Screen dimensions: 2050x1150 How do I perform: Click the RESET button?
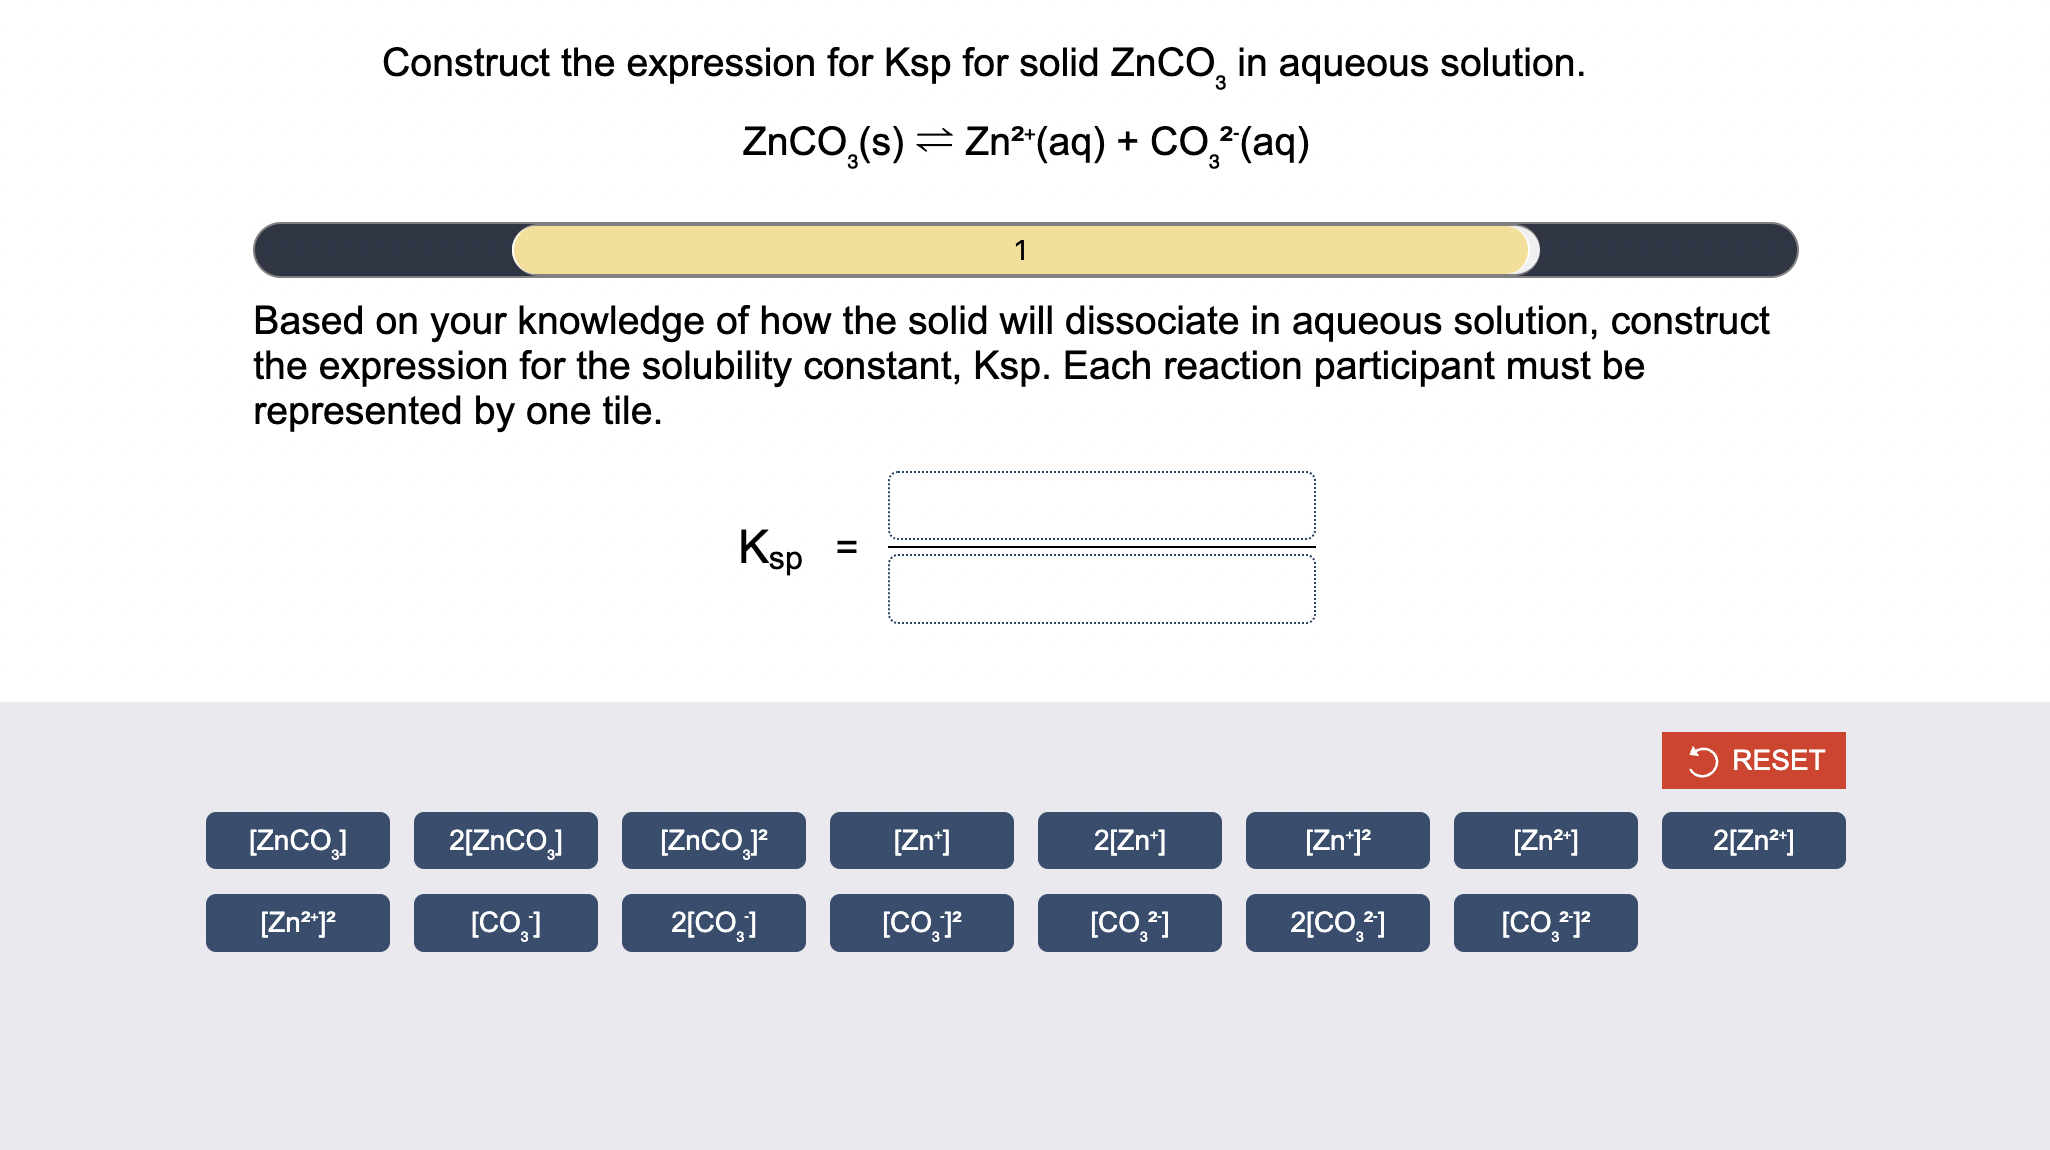pos(1753,760)
